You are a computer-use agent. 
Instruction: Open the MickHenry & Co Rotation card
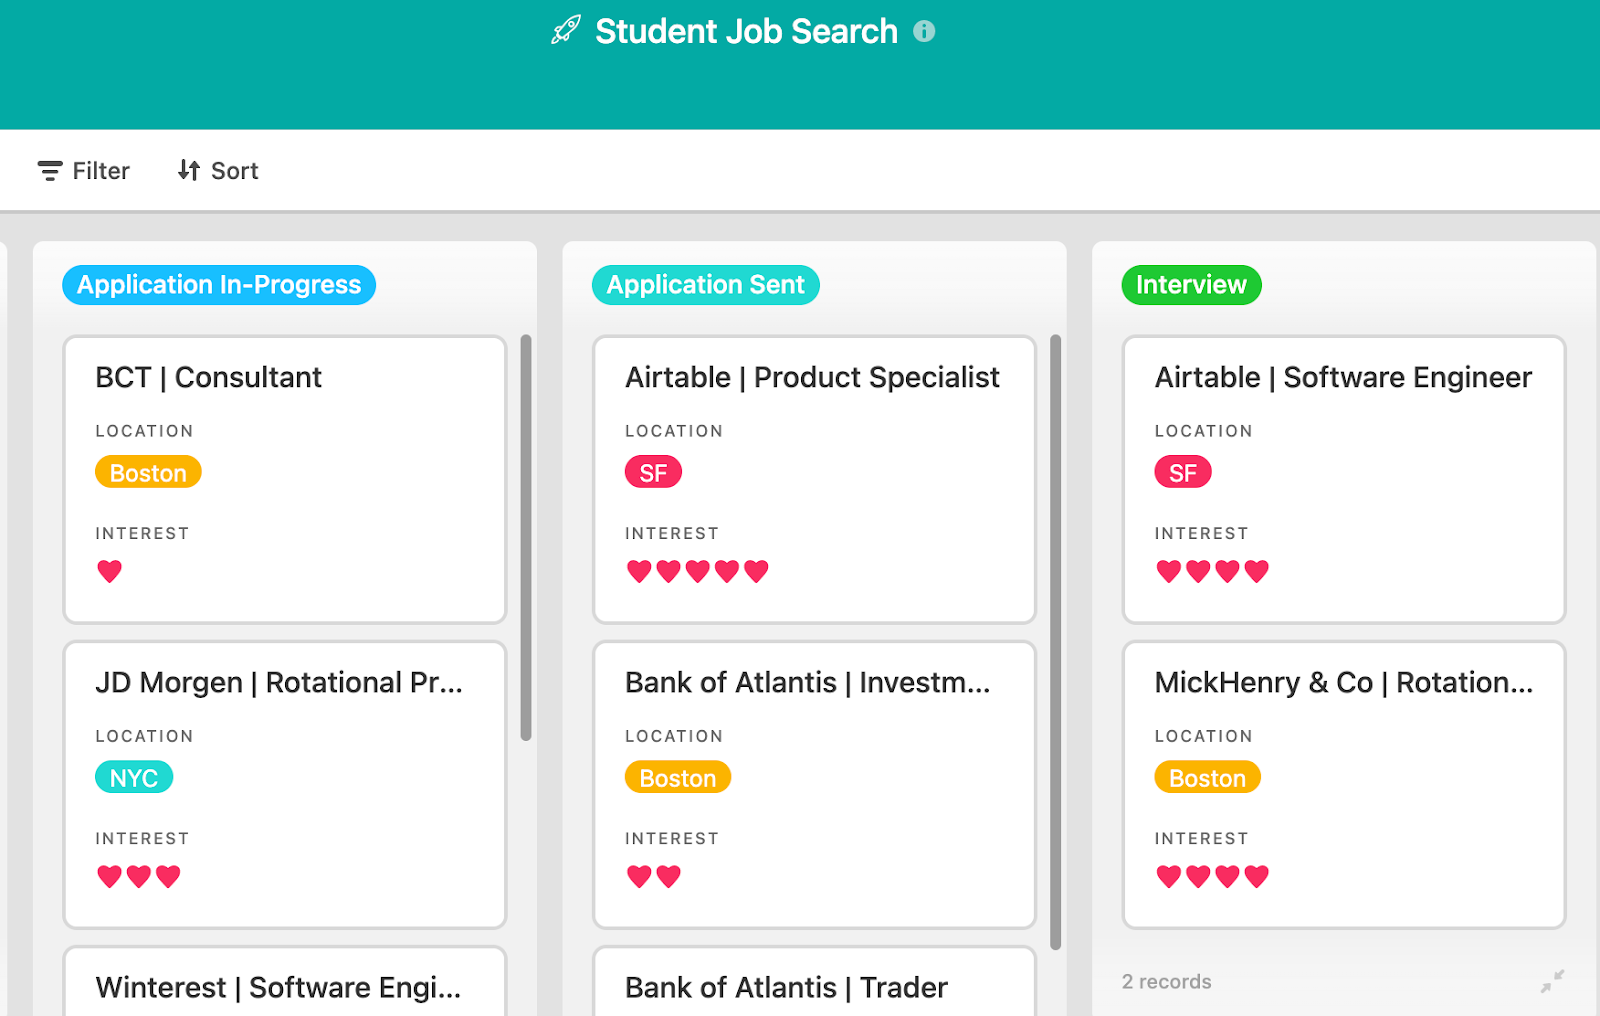(1344, 785)
